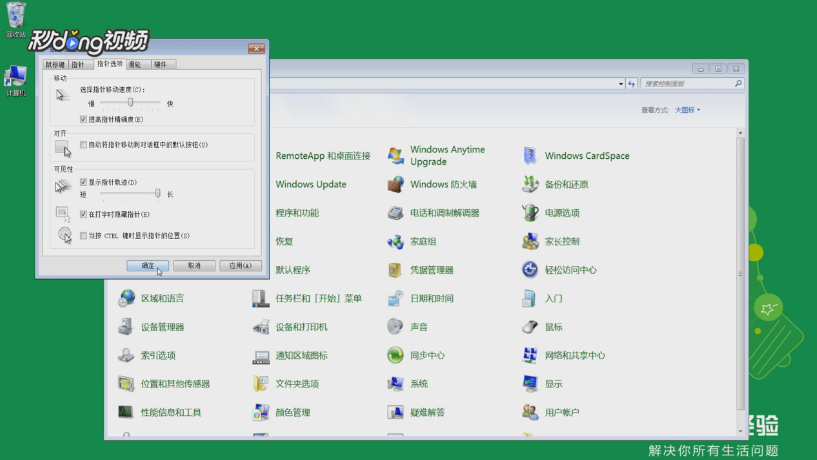Click the pointer trail length slider handle

point(157,193)
